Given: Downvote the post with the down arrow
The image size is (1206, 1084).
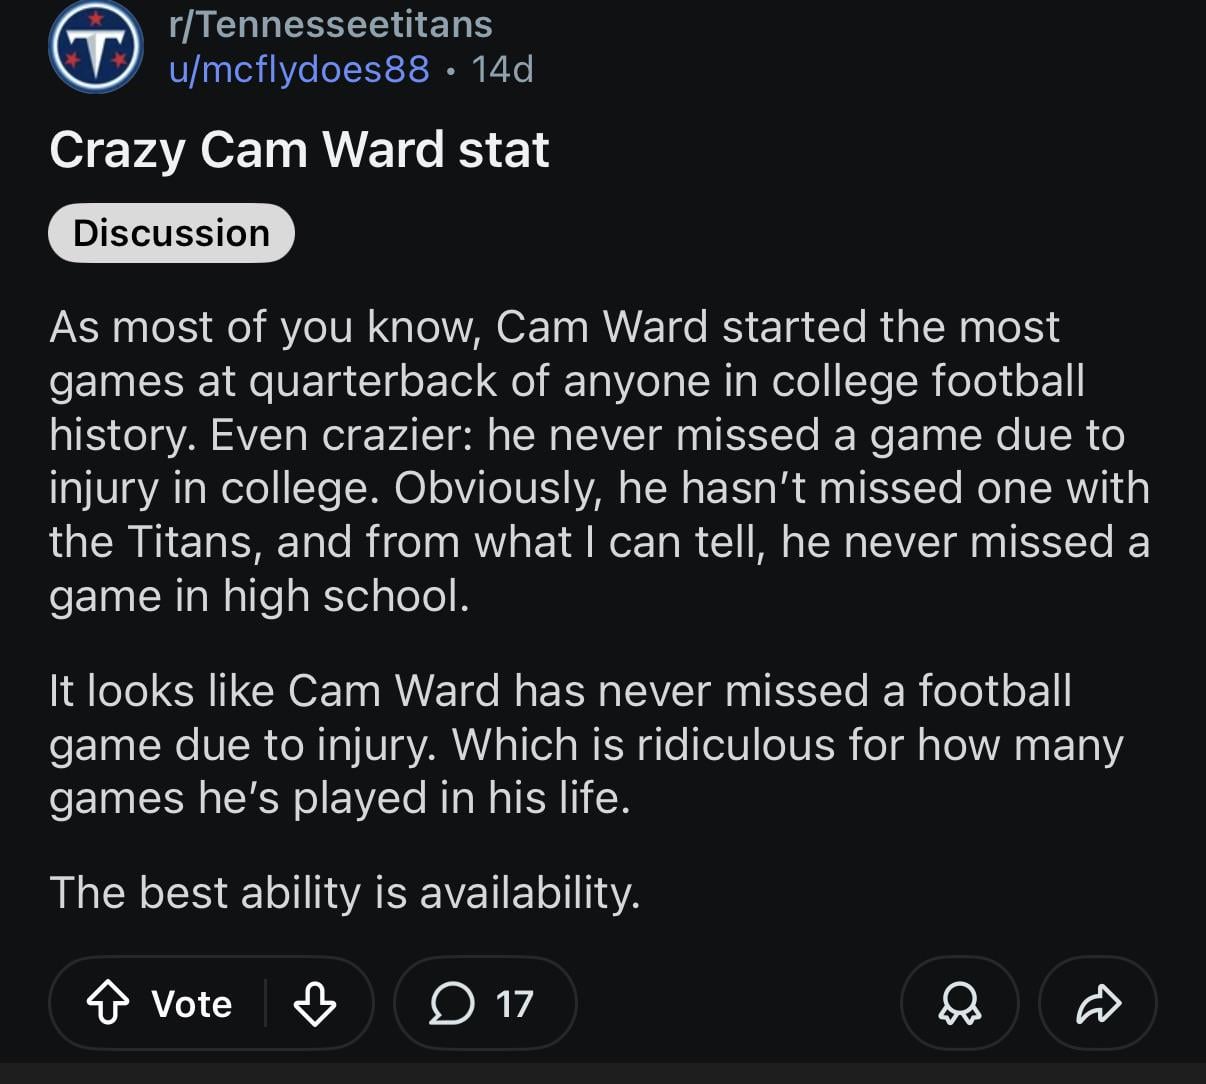Looking at the screenshot, I should (314, 1003).
